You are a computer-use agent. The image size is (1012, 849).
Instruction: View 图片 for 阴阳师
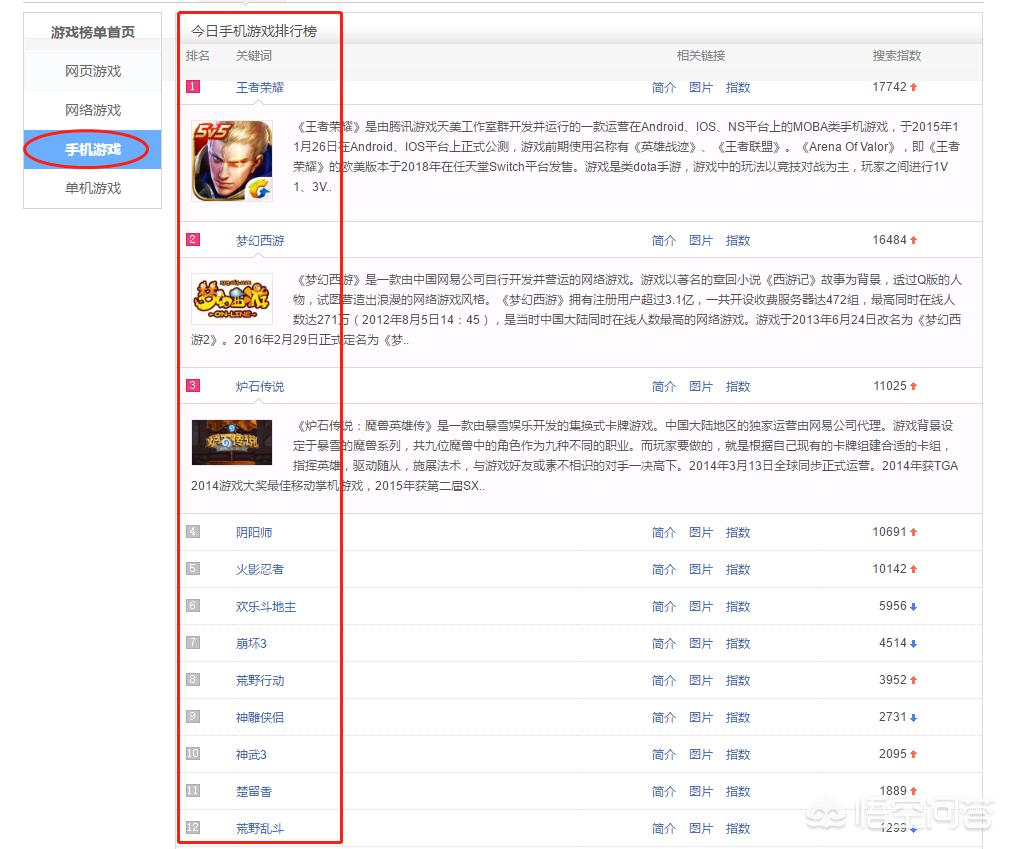[x=701, y=533]
